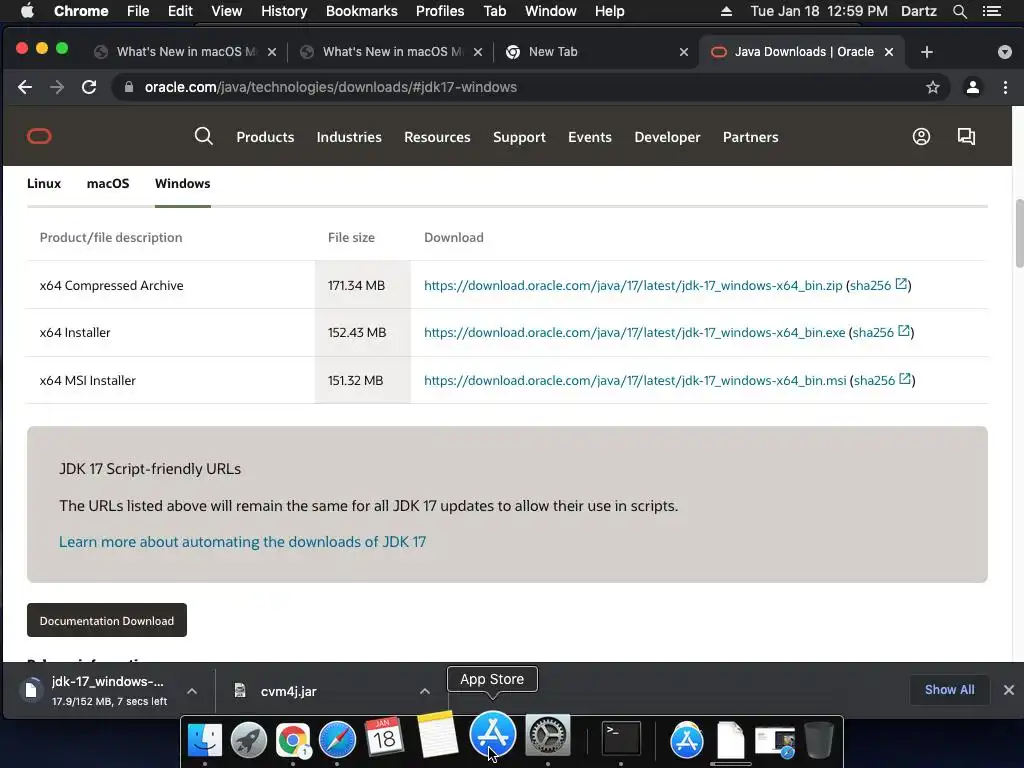Viewport: 1024px width, 768px height.
Task: Open the Partners navigation menu
Action: pyautogui.click(x=750, y=137)
